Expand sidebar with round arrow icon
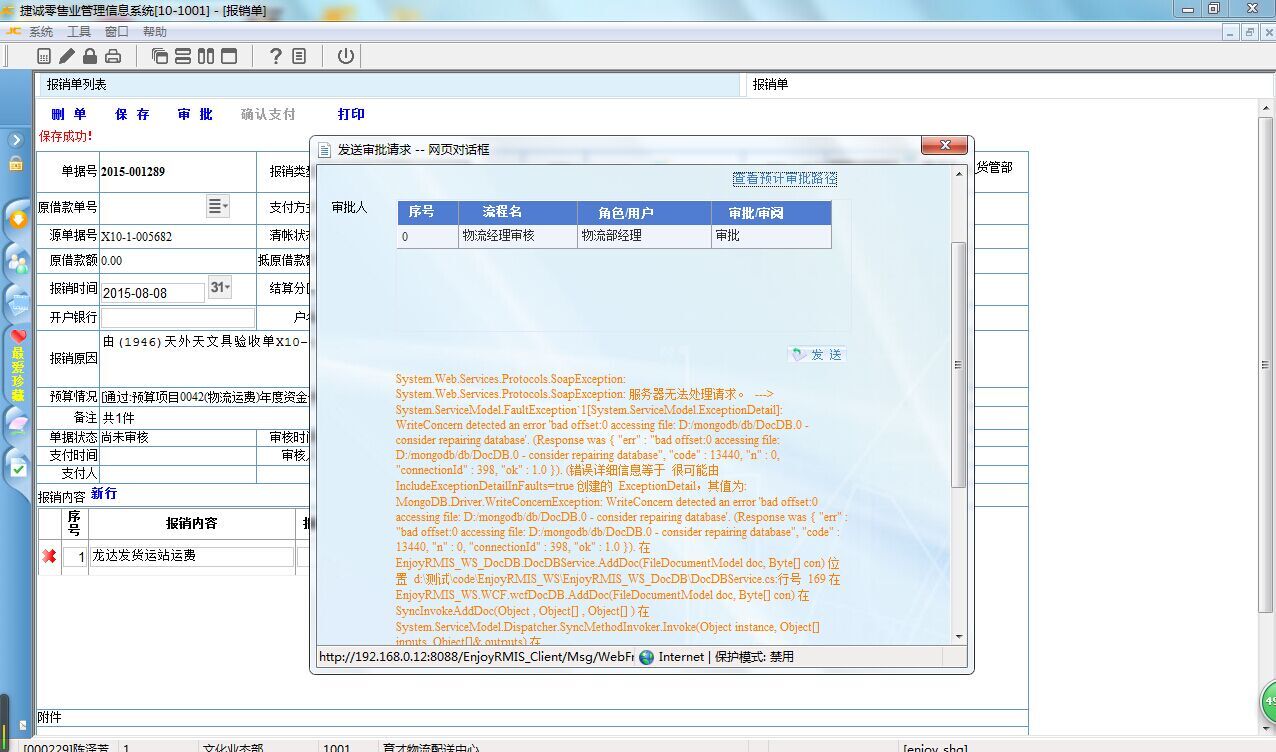The height and width of the screenshot is (752, 1276). 16,140
